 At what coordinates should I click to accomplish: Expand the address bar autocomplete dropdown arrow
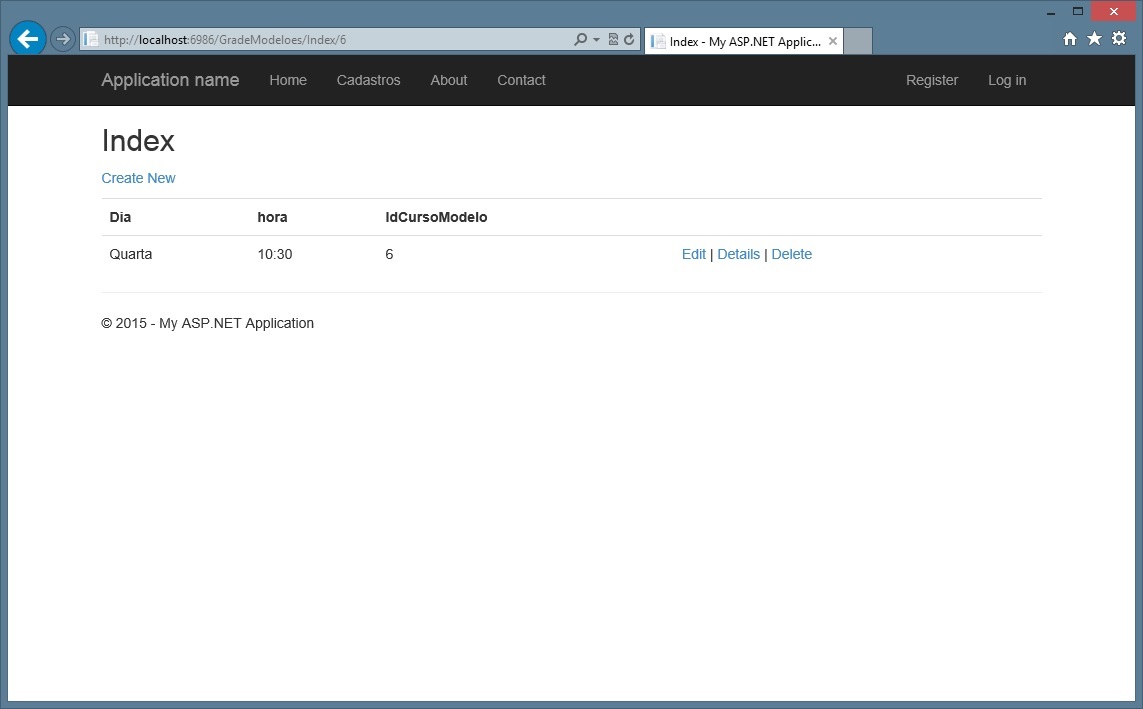point(597,40)
